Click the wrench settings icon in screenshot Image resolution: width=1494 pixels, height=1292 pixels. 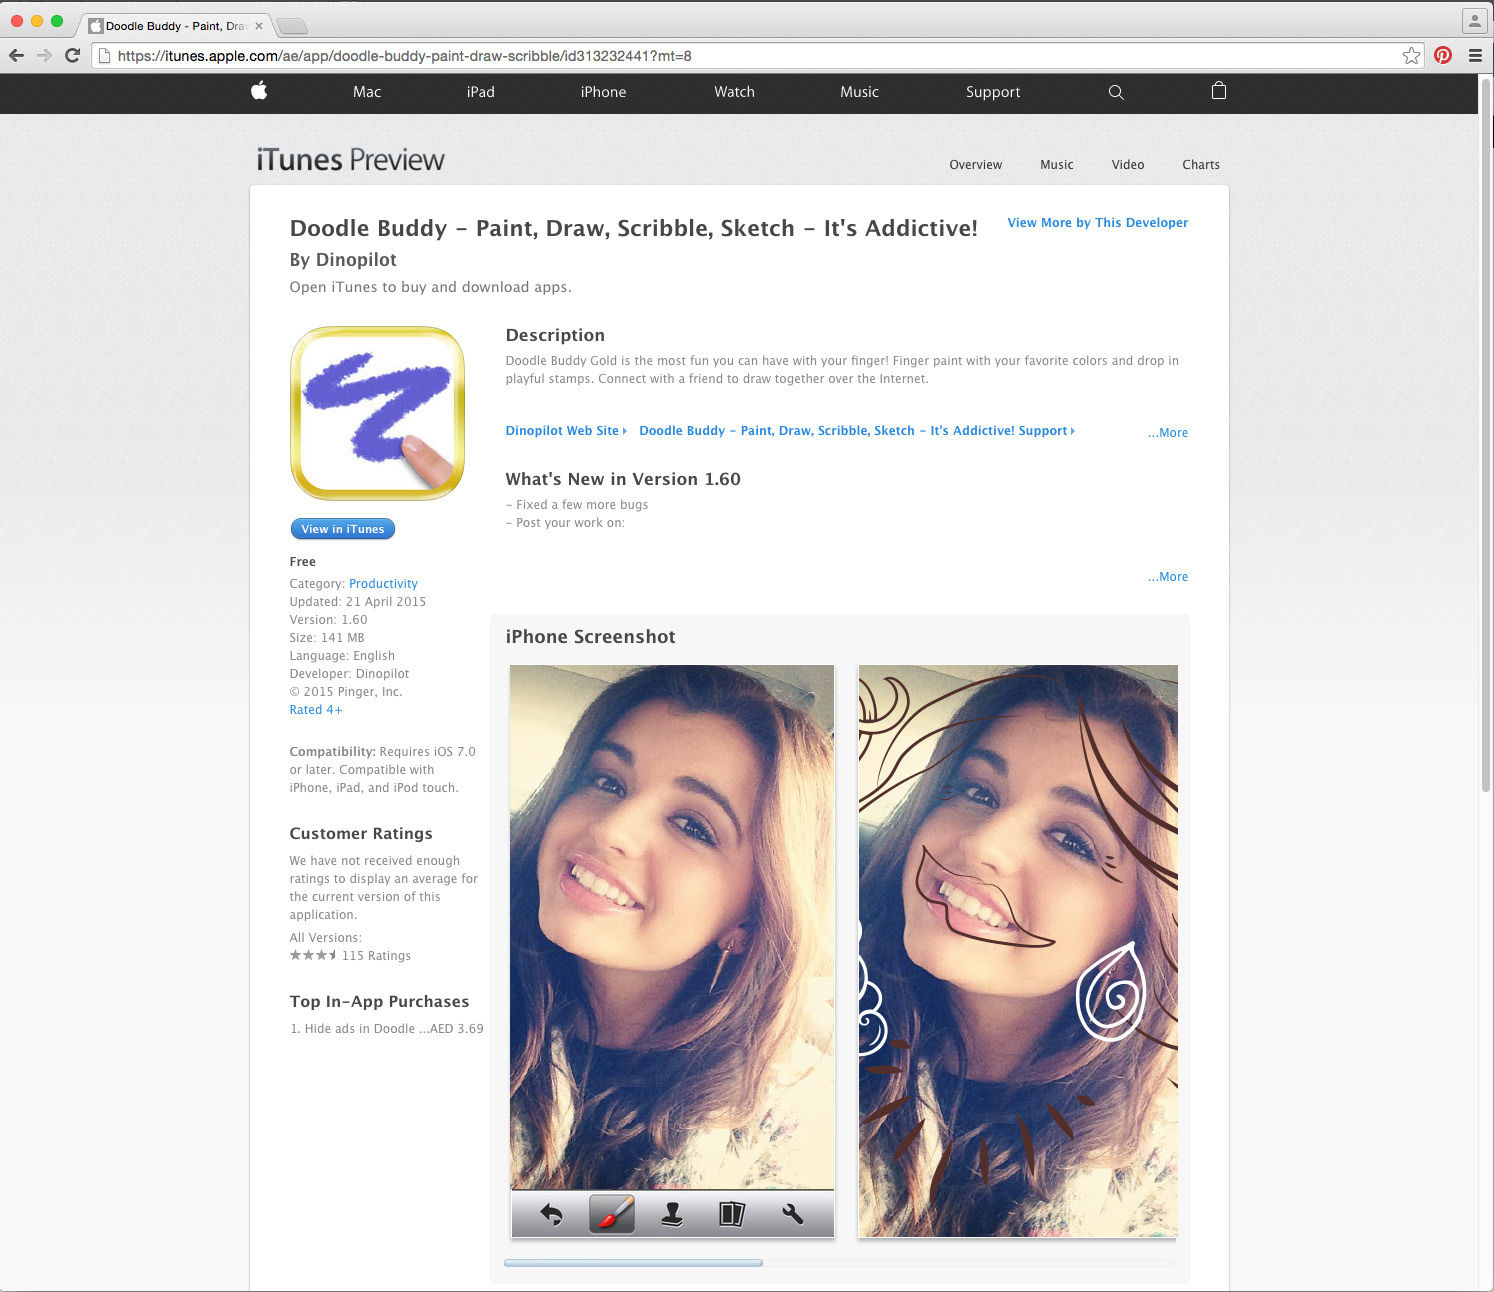[793, 1214]
